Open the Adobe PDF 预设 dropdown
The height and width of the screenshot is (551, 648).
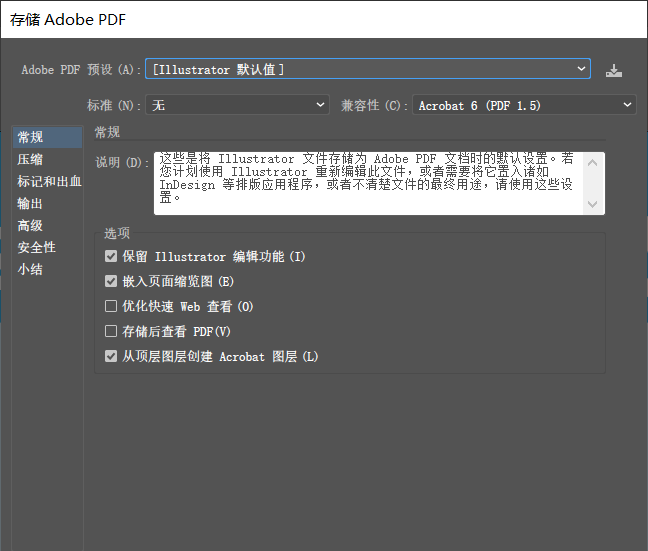(368, 69)
